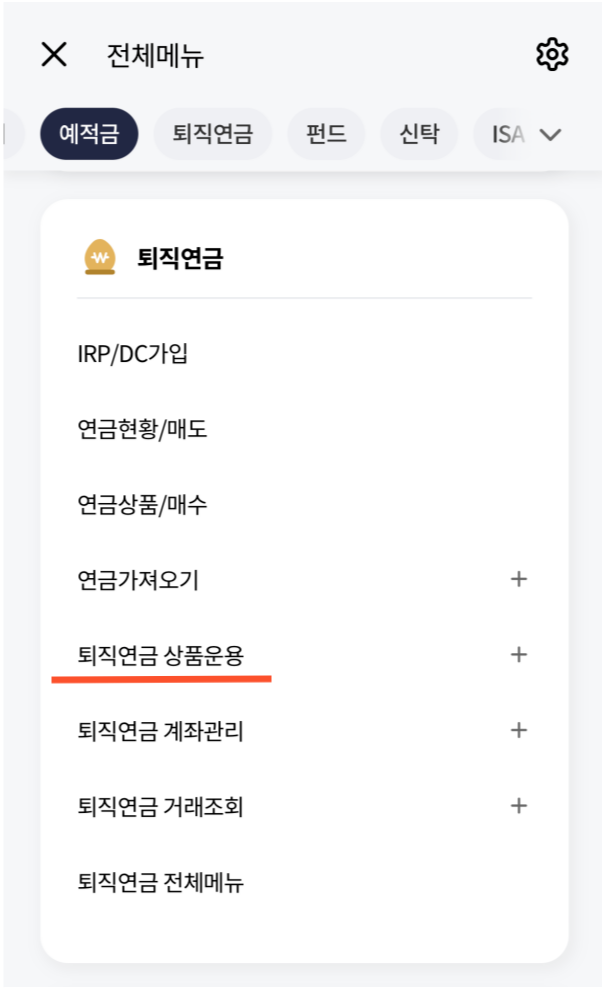Go to 퇴직연금 전체메뉴
This screenshot has width=602, height=991.
coord(160,883)
